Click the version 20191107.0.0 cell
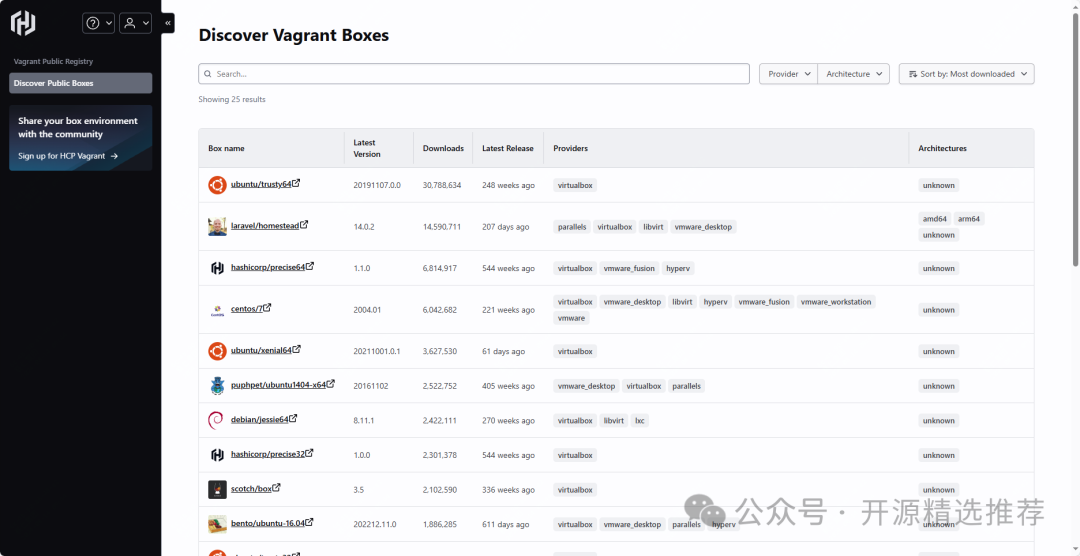Viewport: 1080px width, 556px height. [x=377, y=185]
